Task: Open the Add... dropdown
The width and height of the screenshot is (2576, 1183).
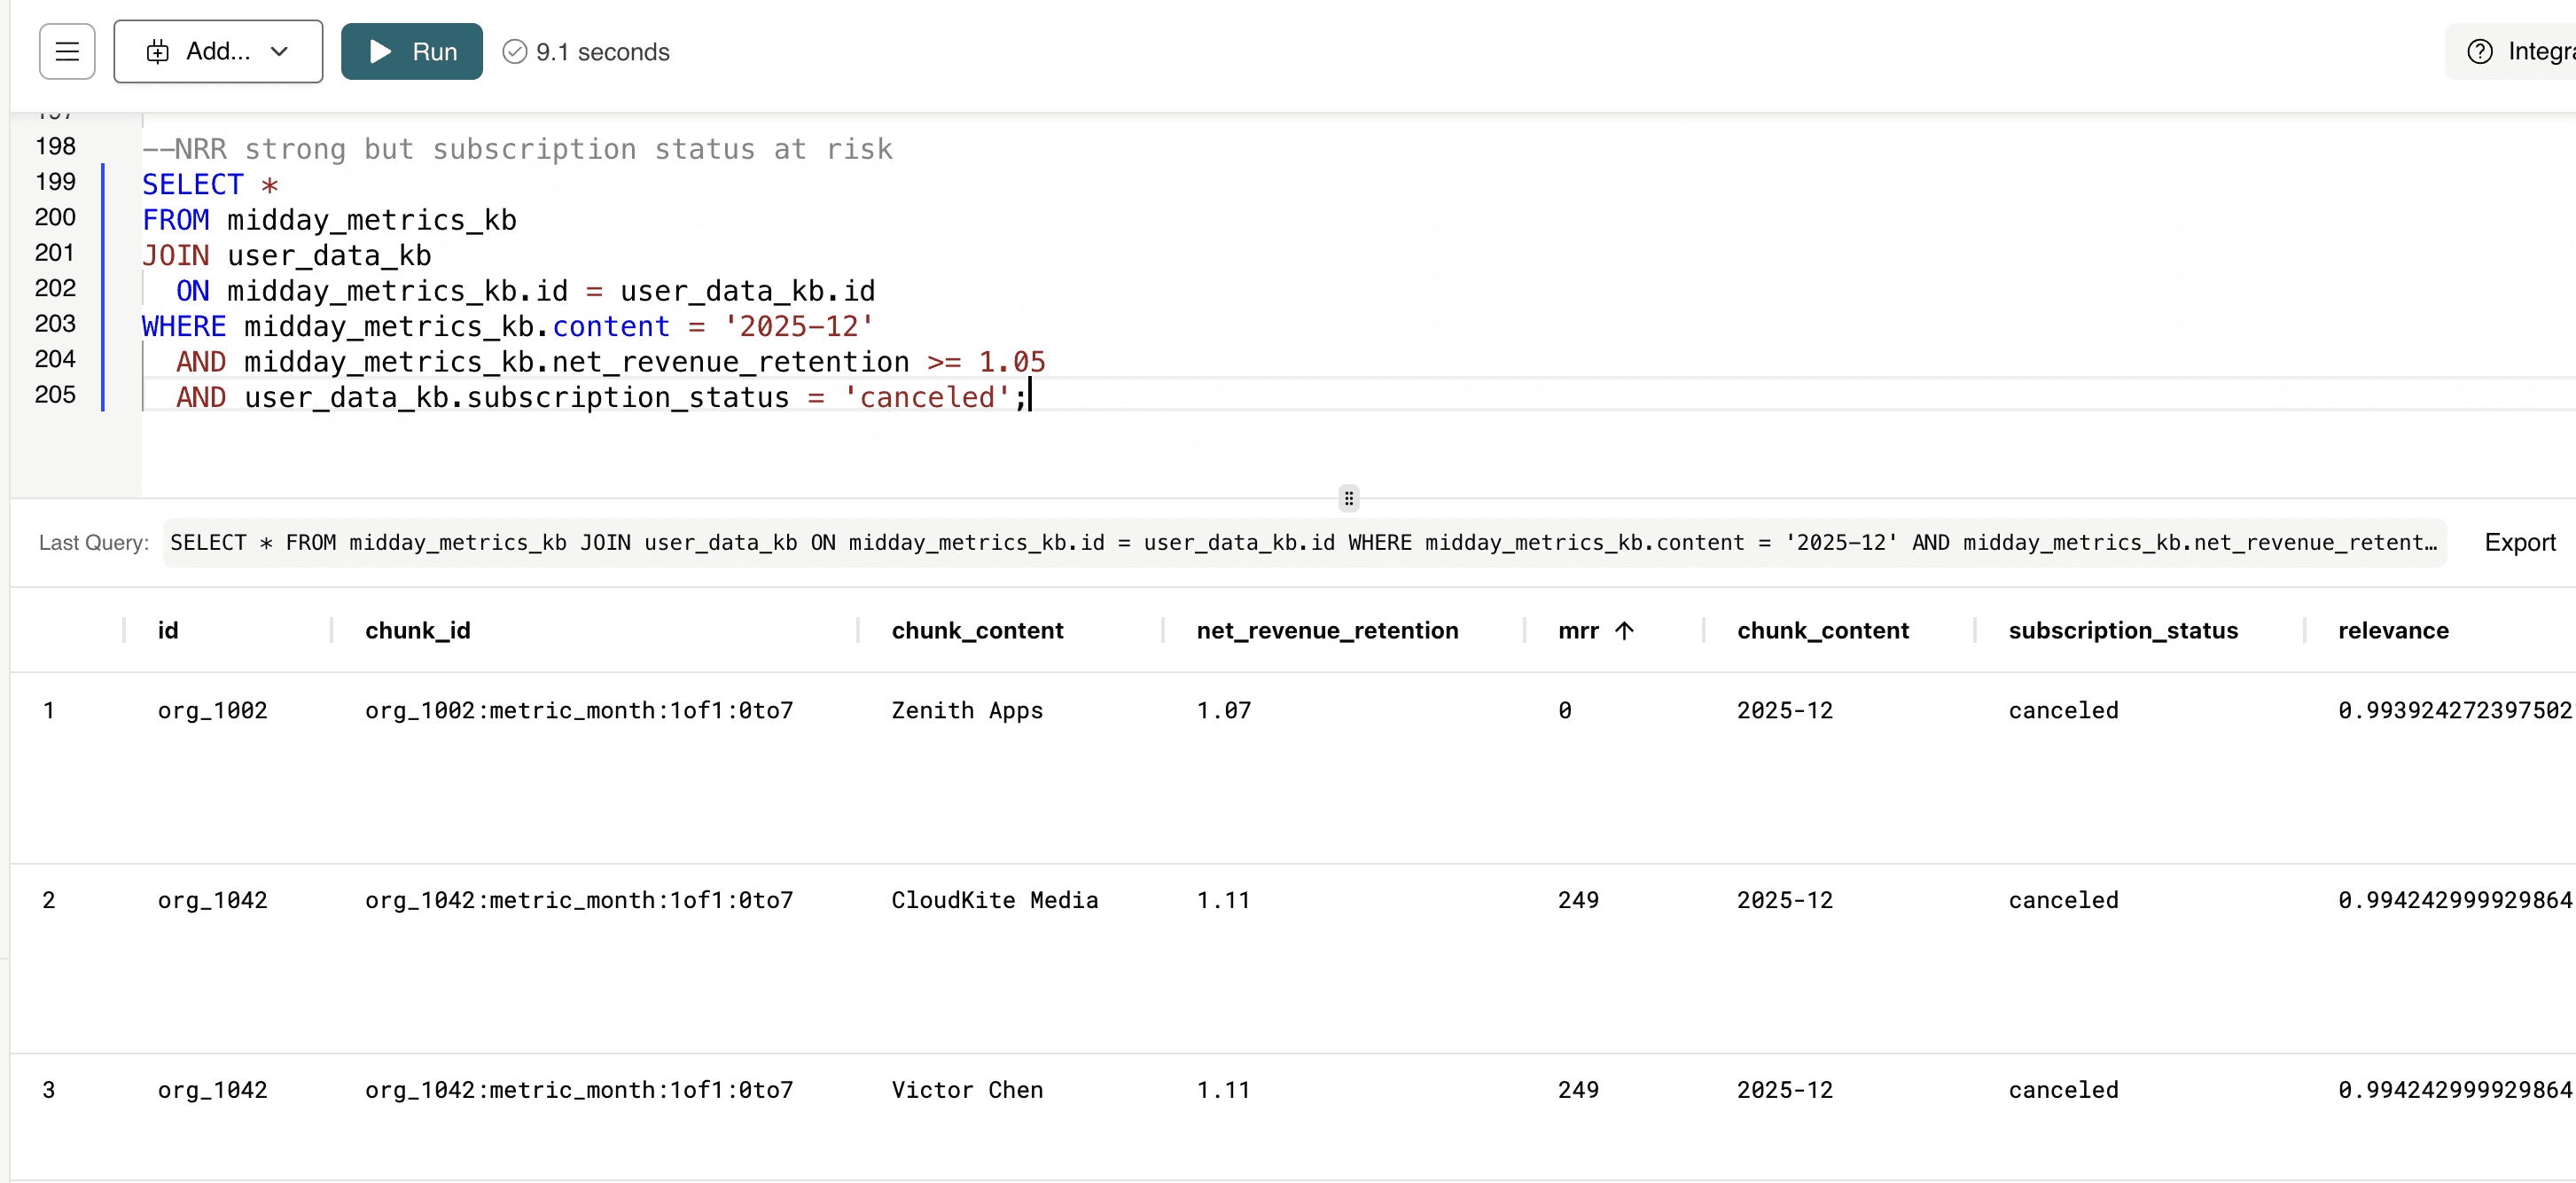Action: 217,51
